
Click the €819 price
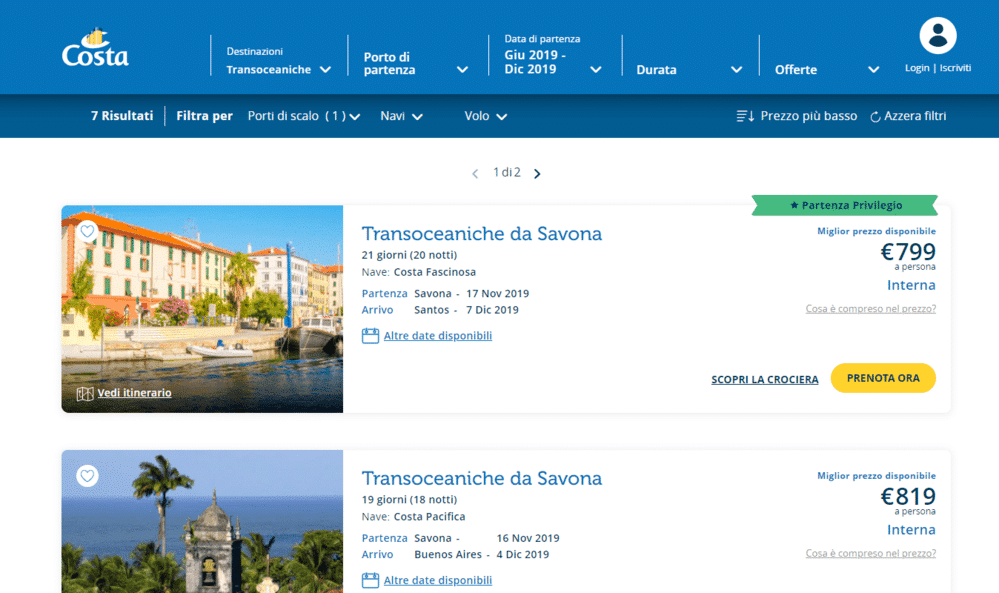point(908,496)
